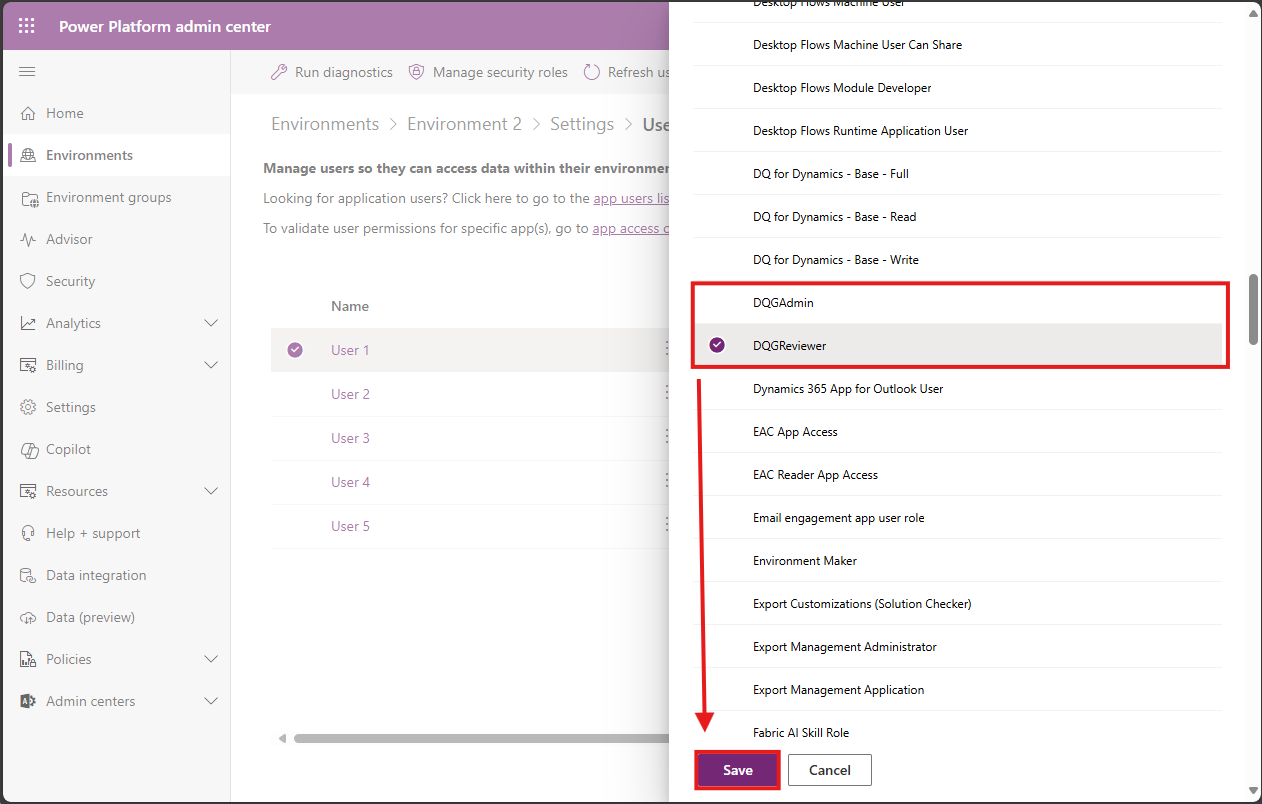The height and width of the screenshot is (804, 1262).
Task: Select DQ for Dynamics - Base - Write role
Action: click(x=957, y=259)
